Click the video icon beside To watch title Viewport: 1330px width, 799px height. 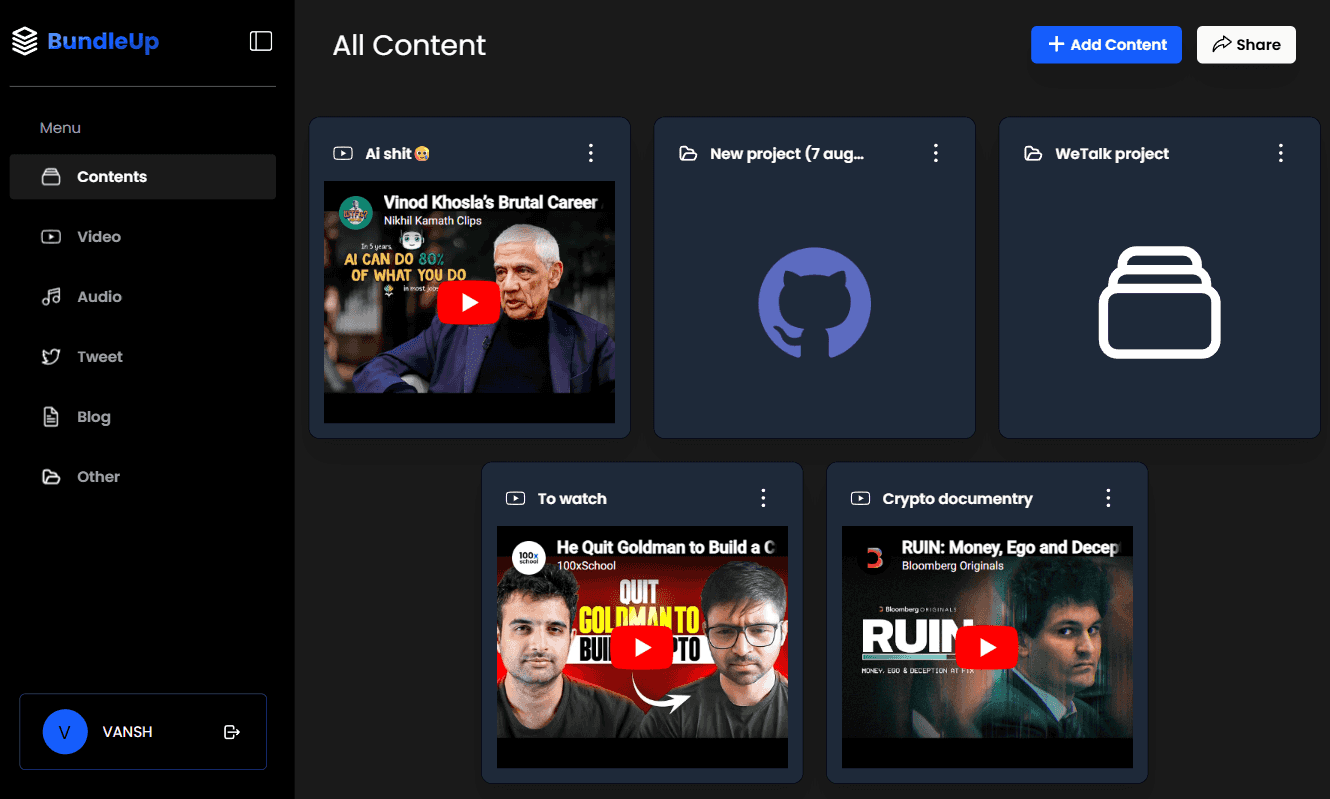pyautogui.click(x=516, y=498)
